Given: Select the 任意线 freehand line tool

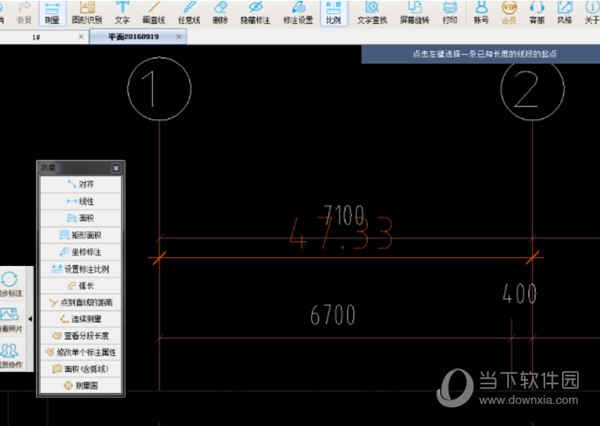Looking at the screenshot, I should click(x=189, y=13).
